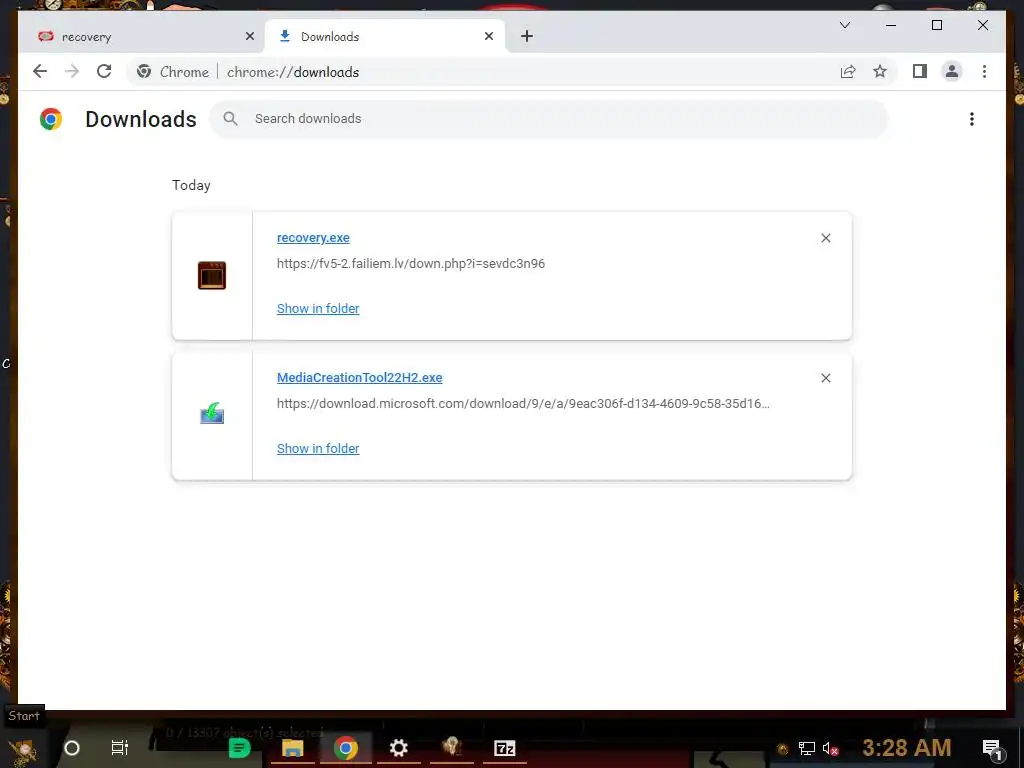The height and width of the screenshot is (768, 1024).
Task: Open the green notes app on taskbar
Action: 239,748
